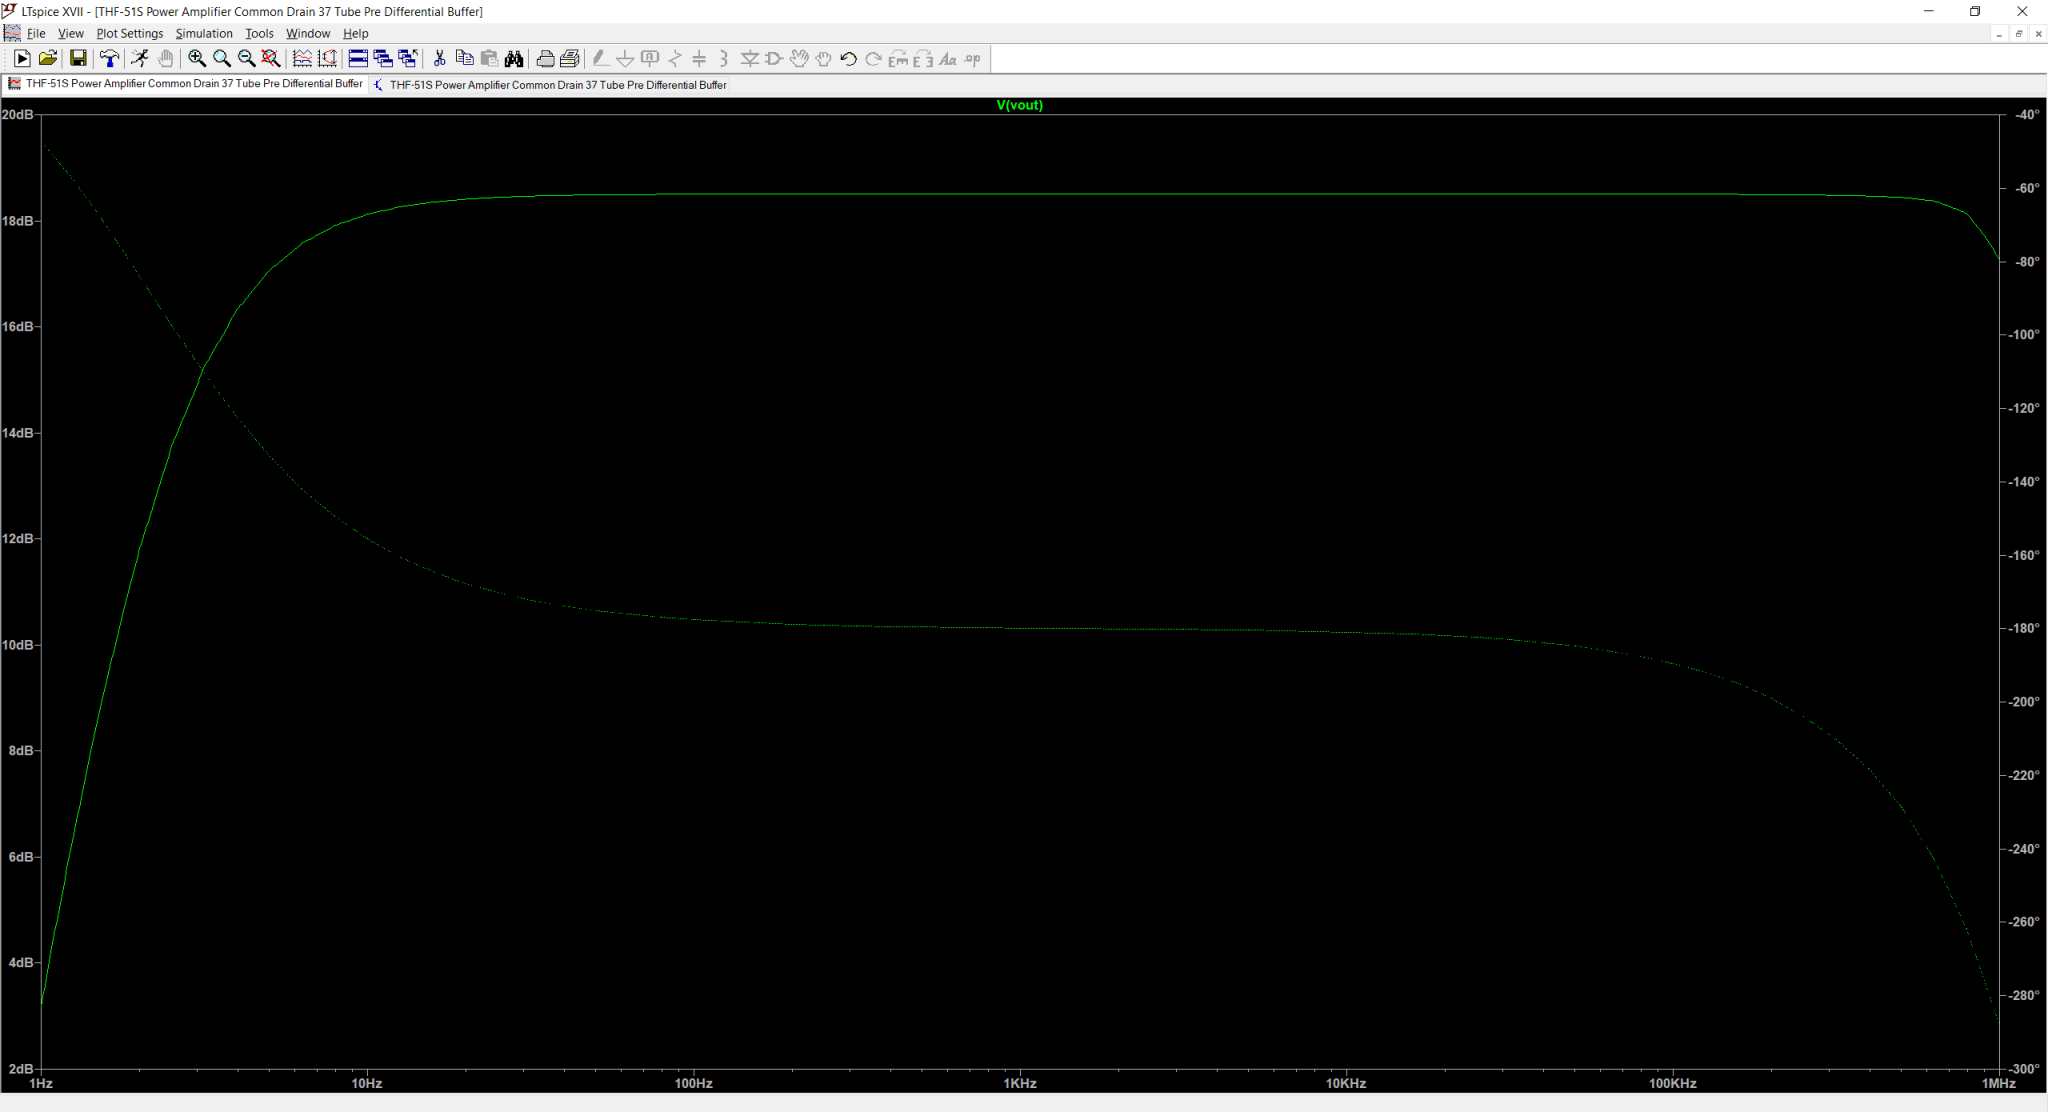Click the Move hand icon

click(799, 59)
